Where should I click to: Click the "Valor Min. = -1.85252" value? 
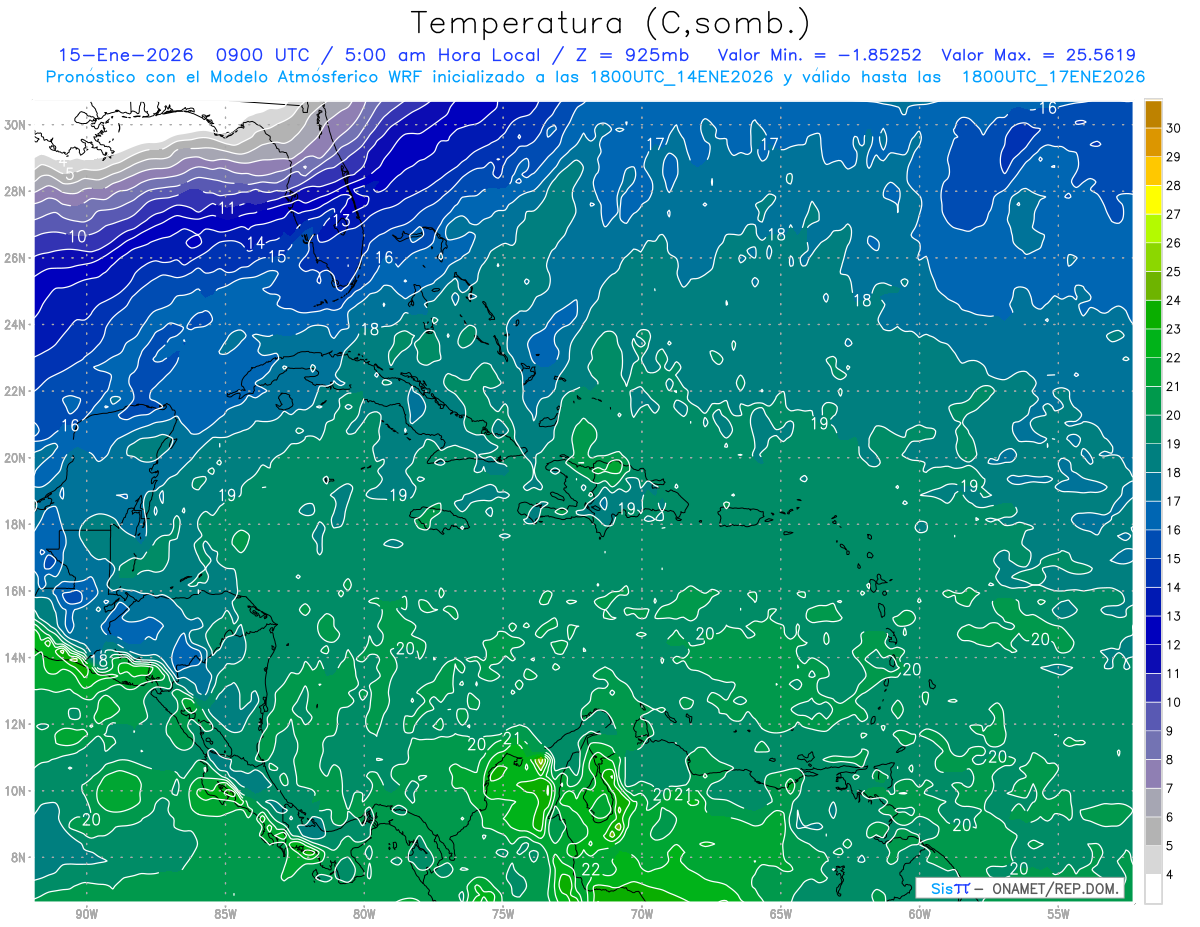tap(820, 55)
